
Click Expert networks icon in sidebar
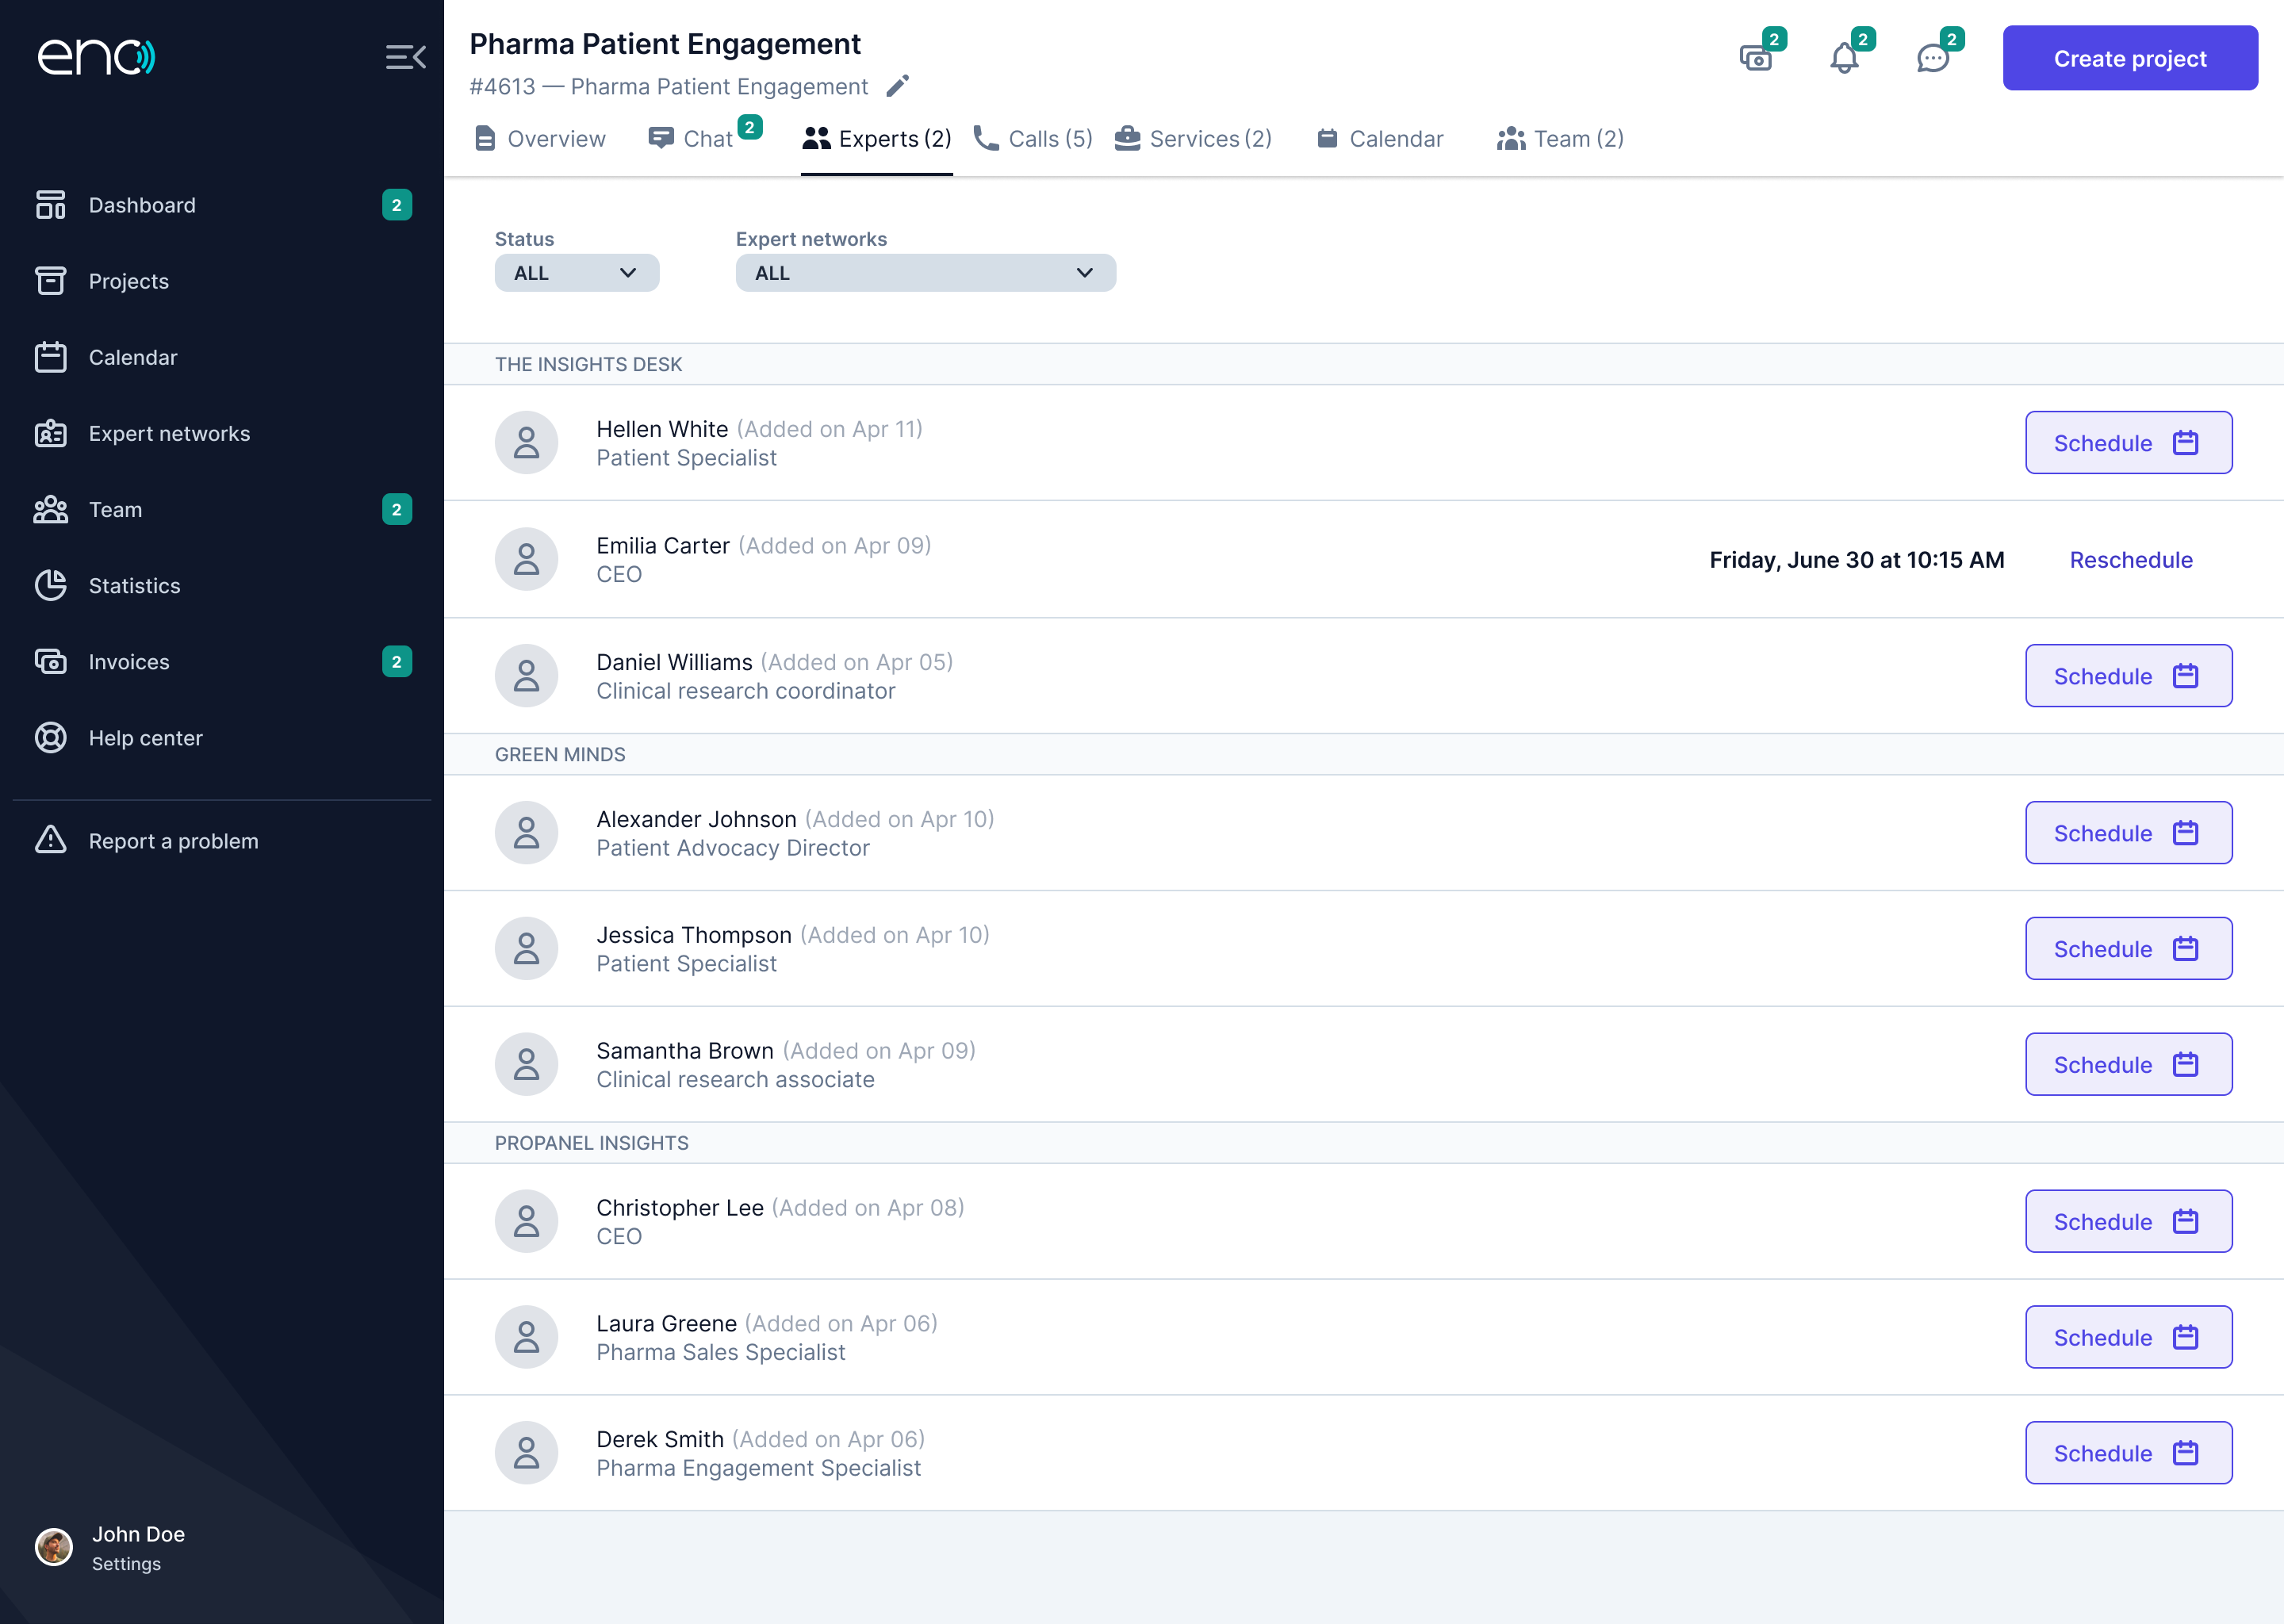click(x=50, y=434)
